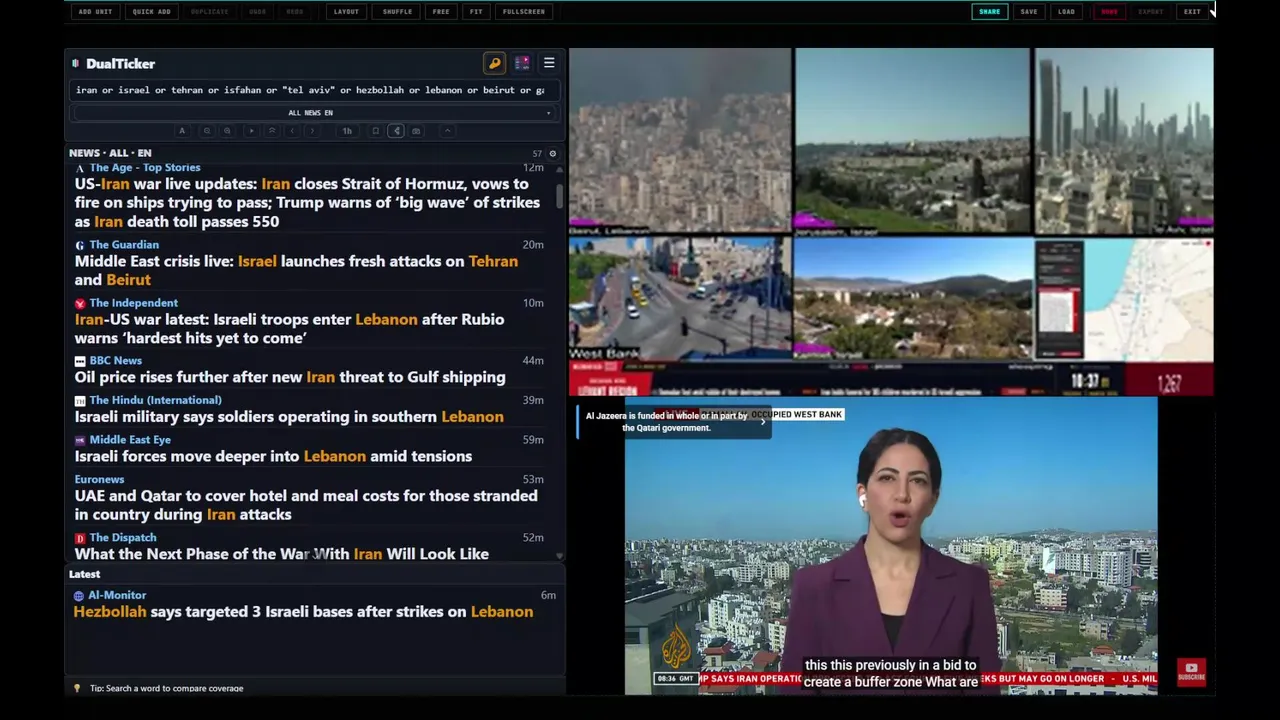Click the camera icon in ticker toolbar
The image size is (1280, 720).
416,131
